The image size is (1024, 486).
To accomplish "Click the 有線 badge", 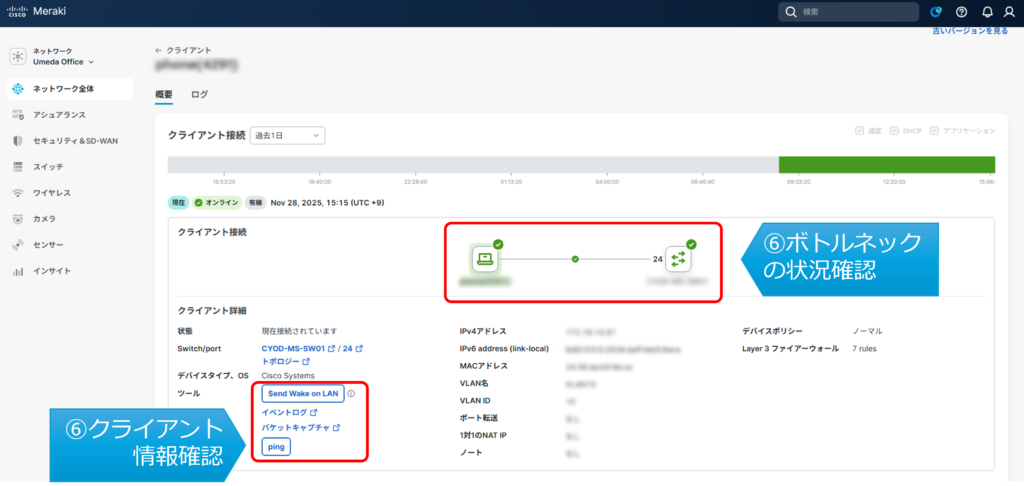I will click(255, 203).
